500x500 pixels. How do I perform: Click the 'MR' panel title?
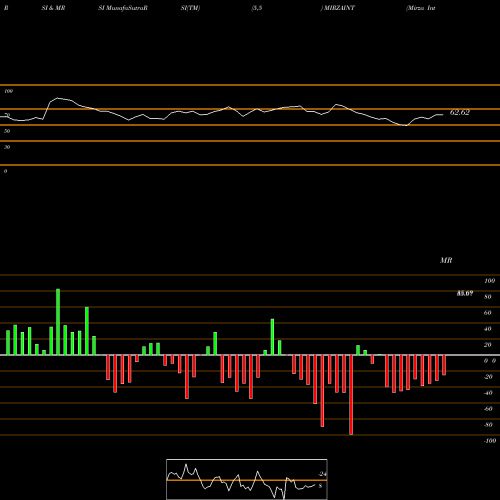tap(446, 260)
